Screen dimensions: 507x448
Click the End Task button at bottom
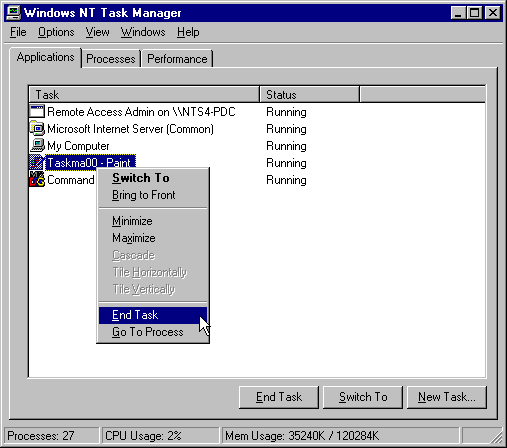pos(279,397)
